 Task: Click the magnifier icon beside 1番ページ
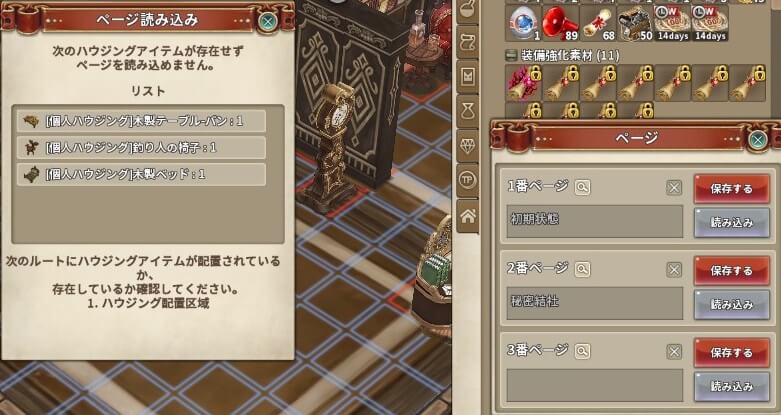coord(582,187)
